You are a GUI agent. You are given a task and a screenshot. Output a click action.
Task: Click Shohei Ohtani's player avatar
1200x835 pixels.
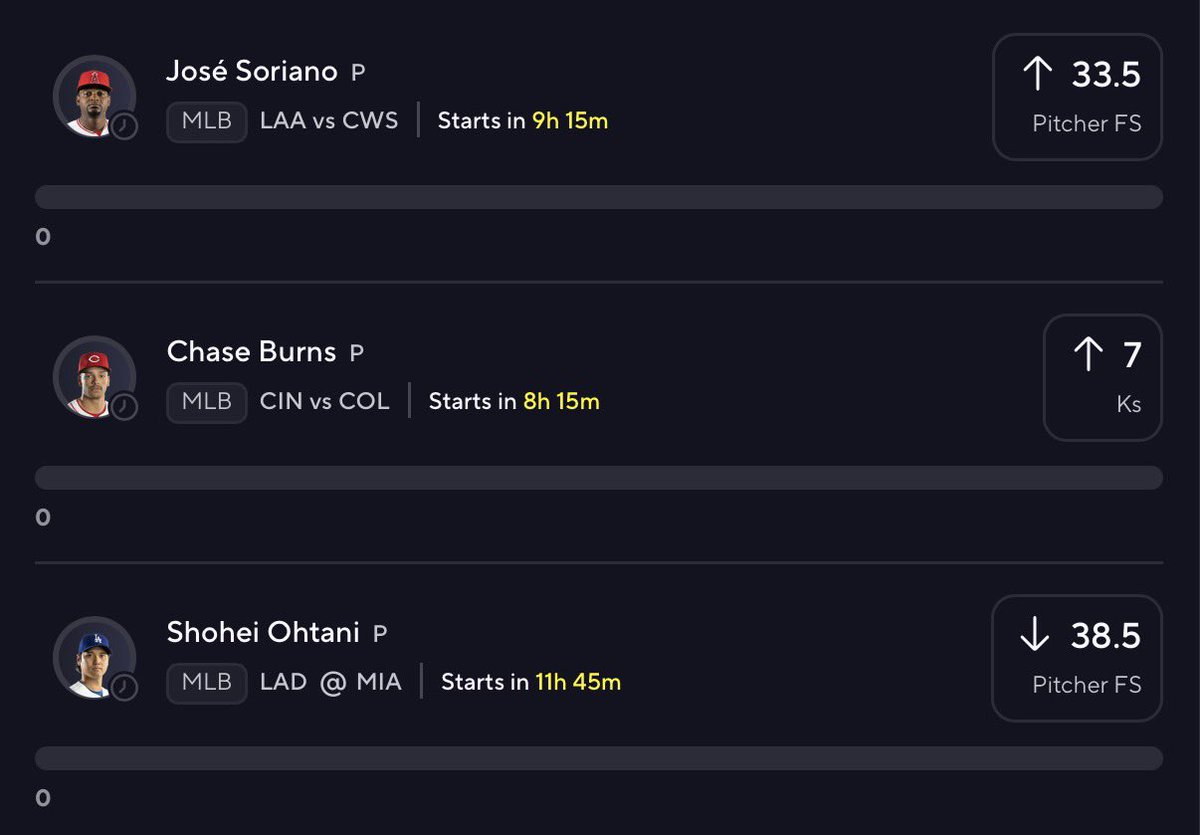(x=93, y=657)
